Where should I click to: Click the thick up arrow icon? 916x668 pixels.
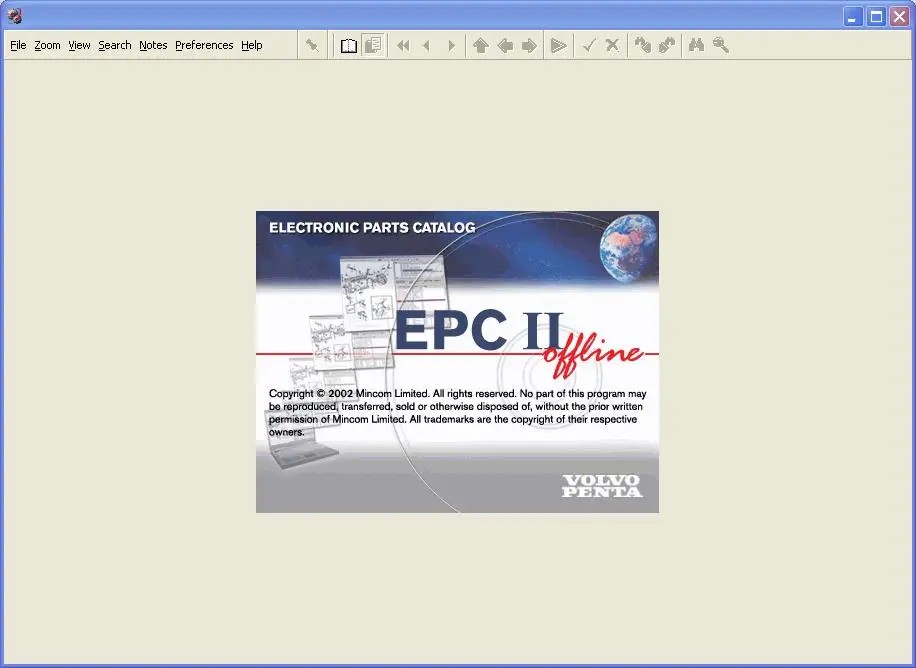pyautogui.click(x=481, y=45)
